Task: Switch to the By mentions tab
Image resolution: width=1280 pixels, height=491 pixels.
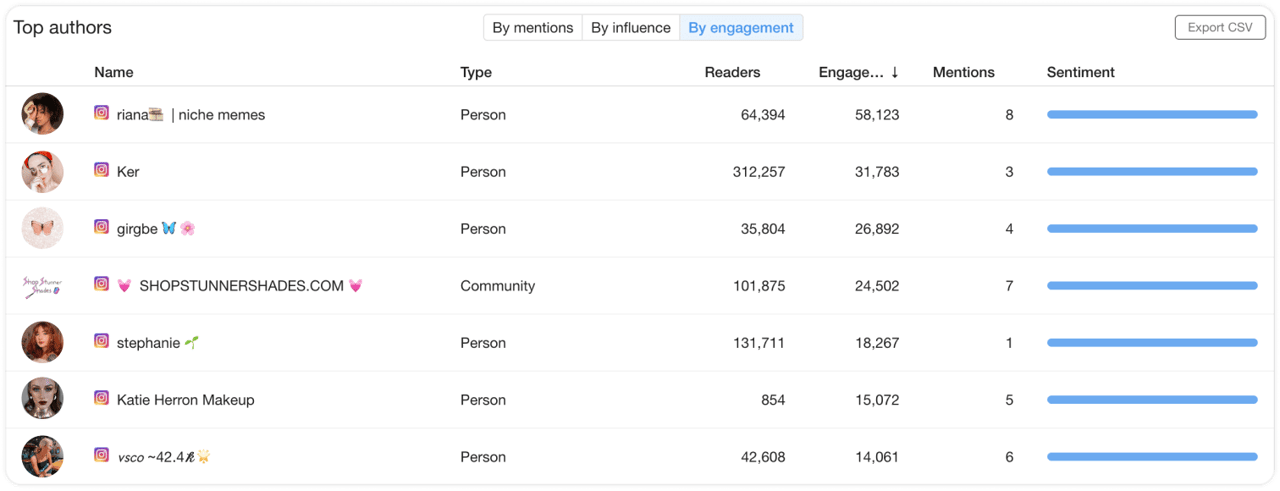Action: [533, 28]
